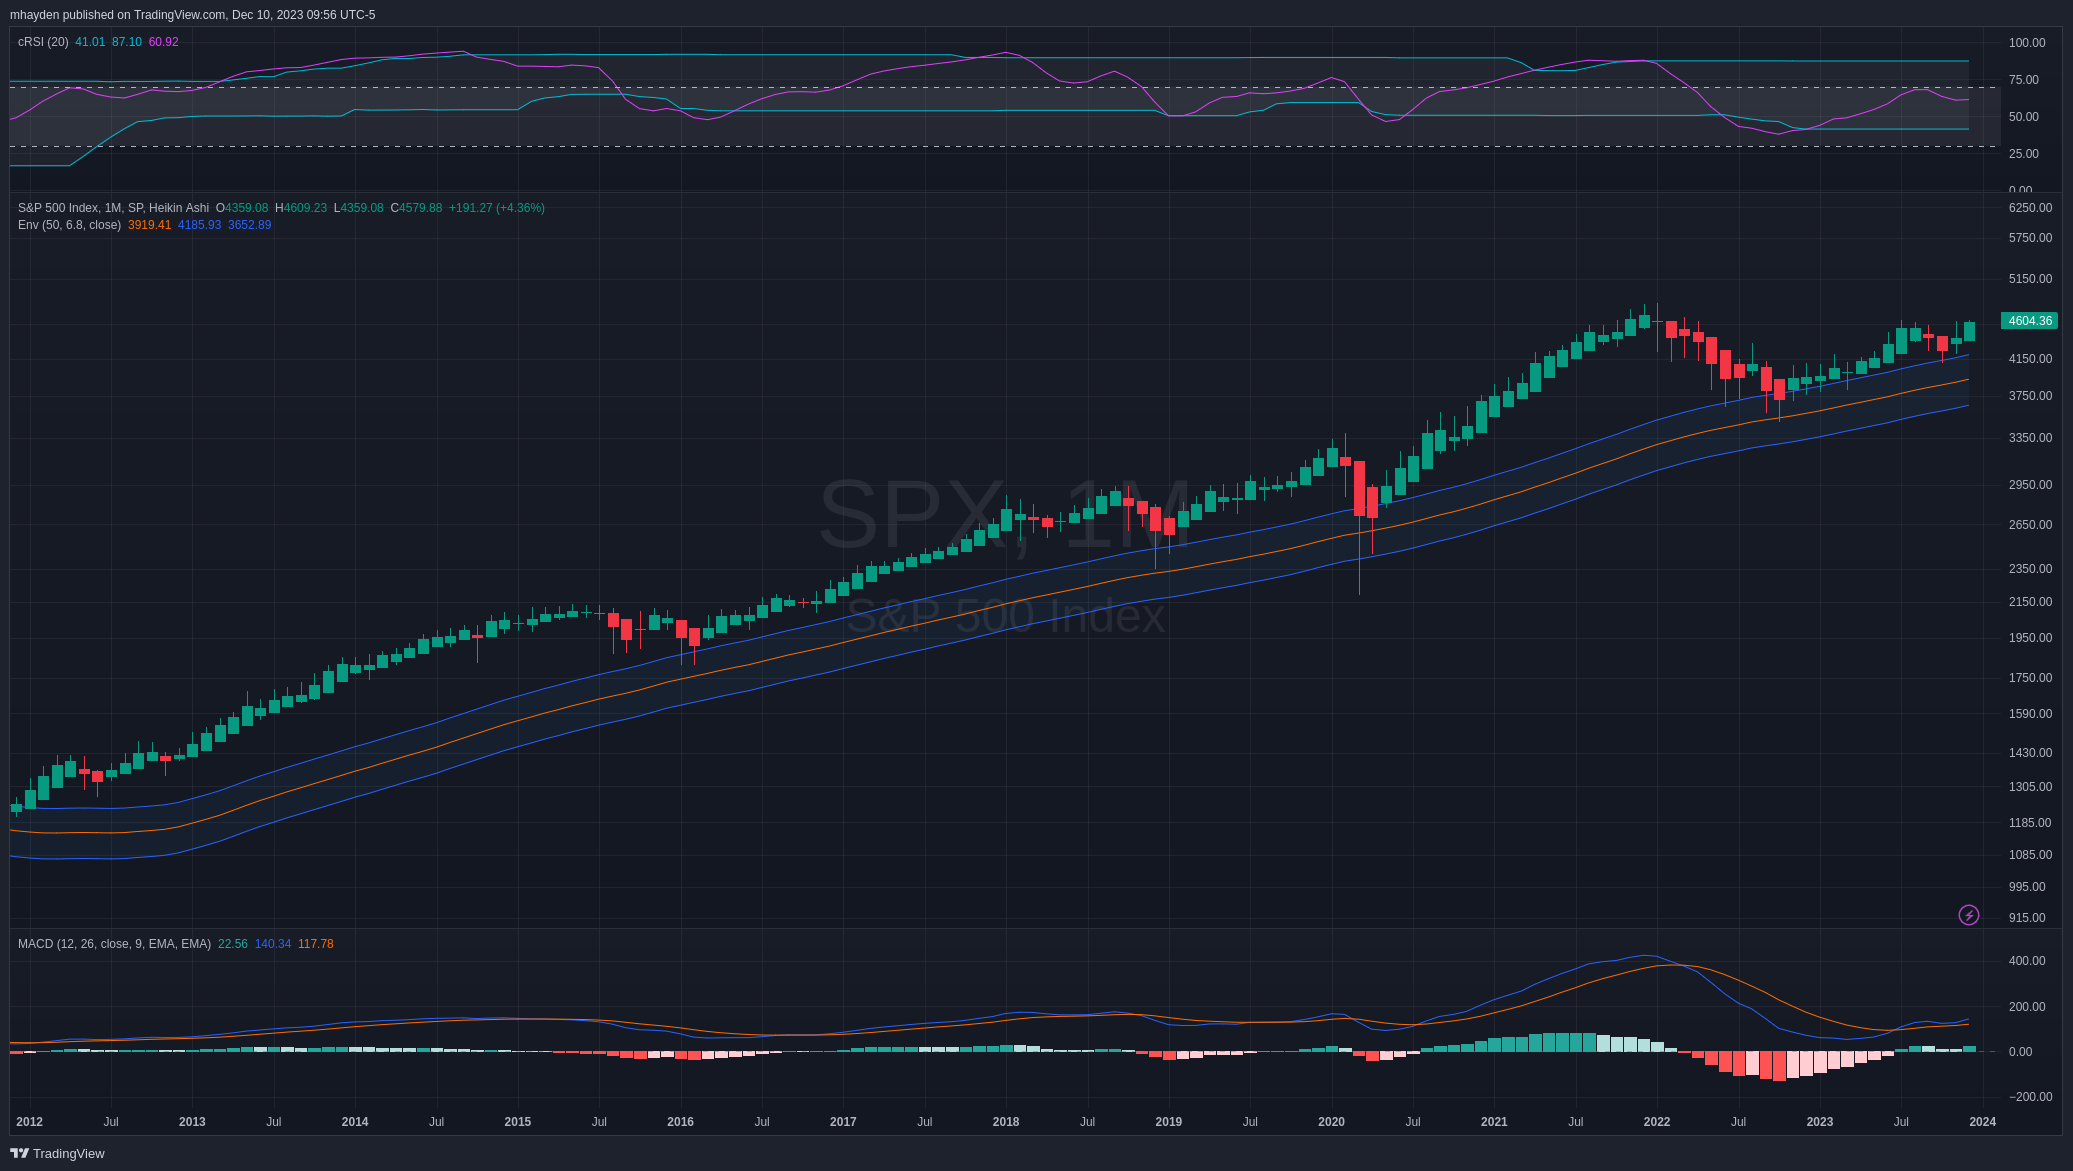Click the 2022 year on time axis

[1657, 1122]
